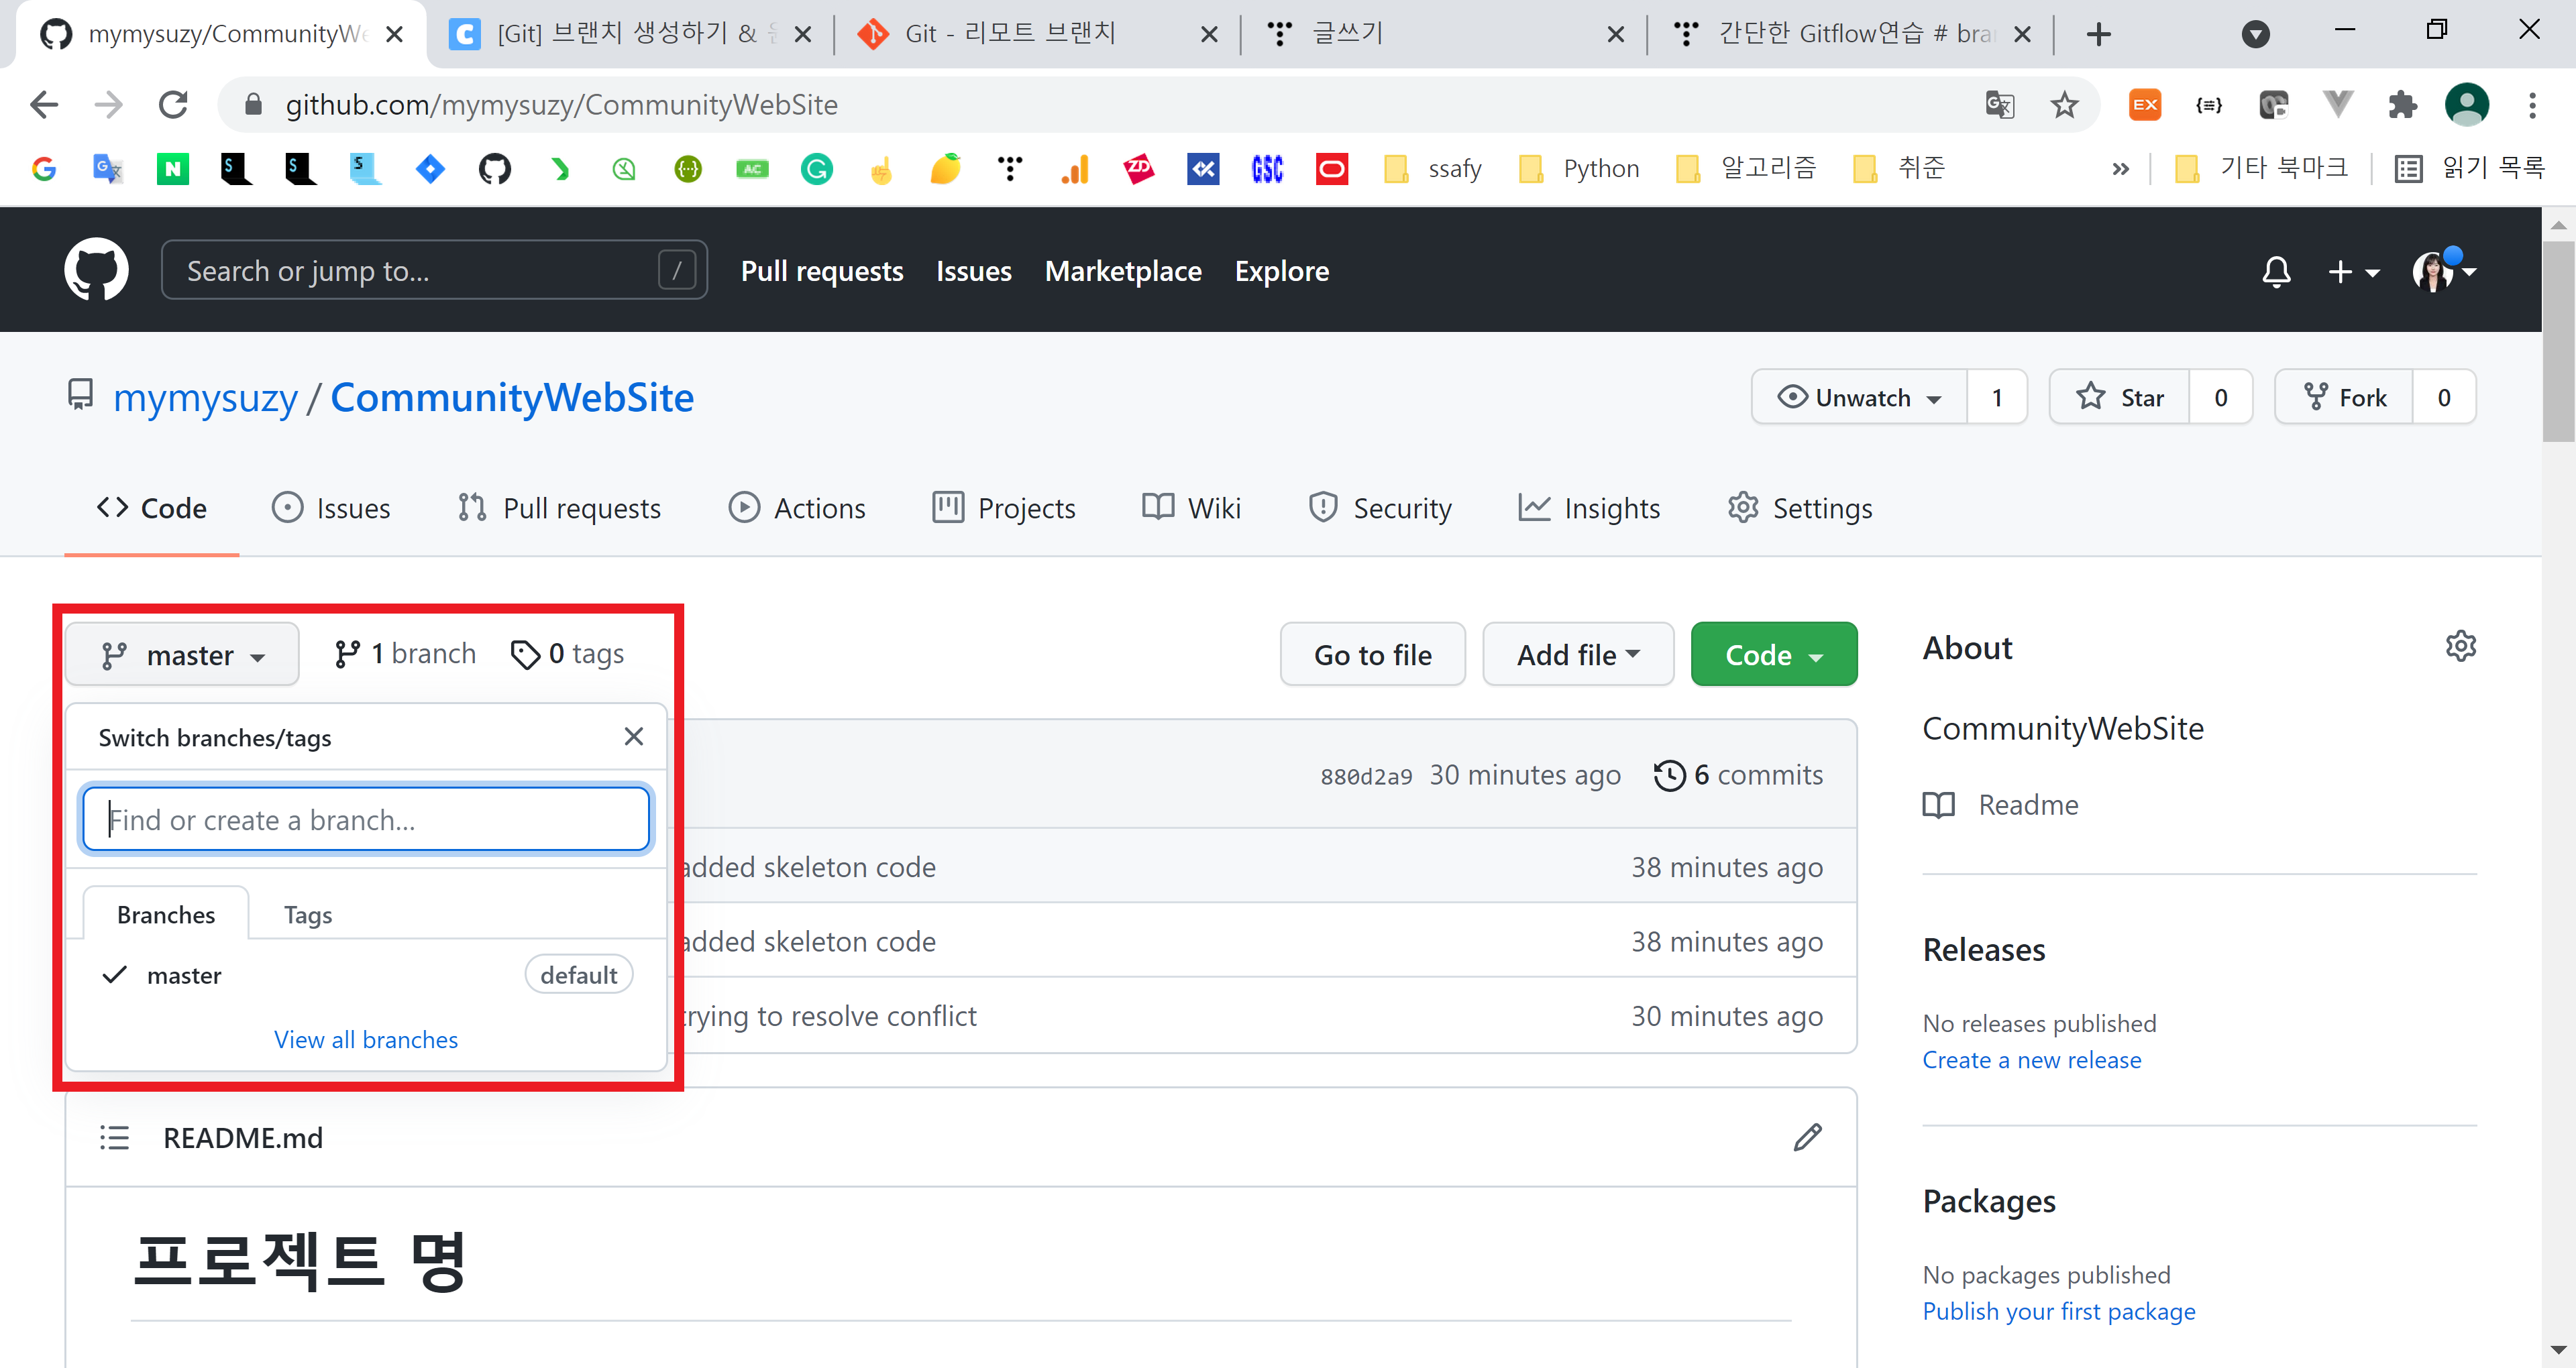Click the Chrome extensions puzzle icon

[2402, 105]
